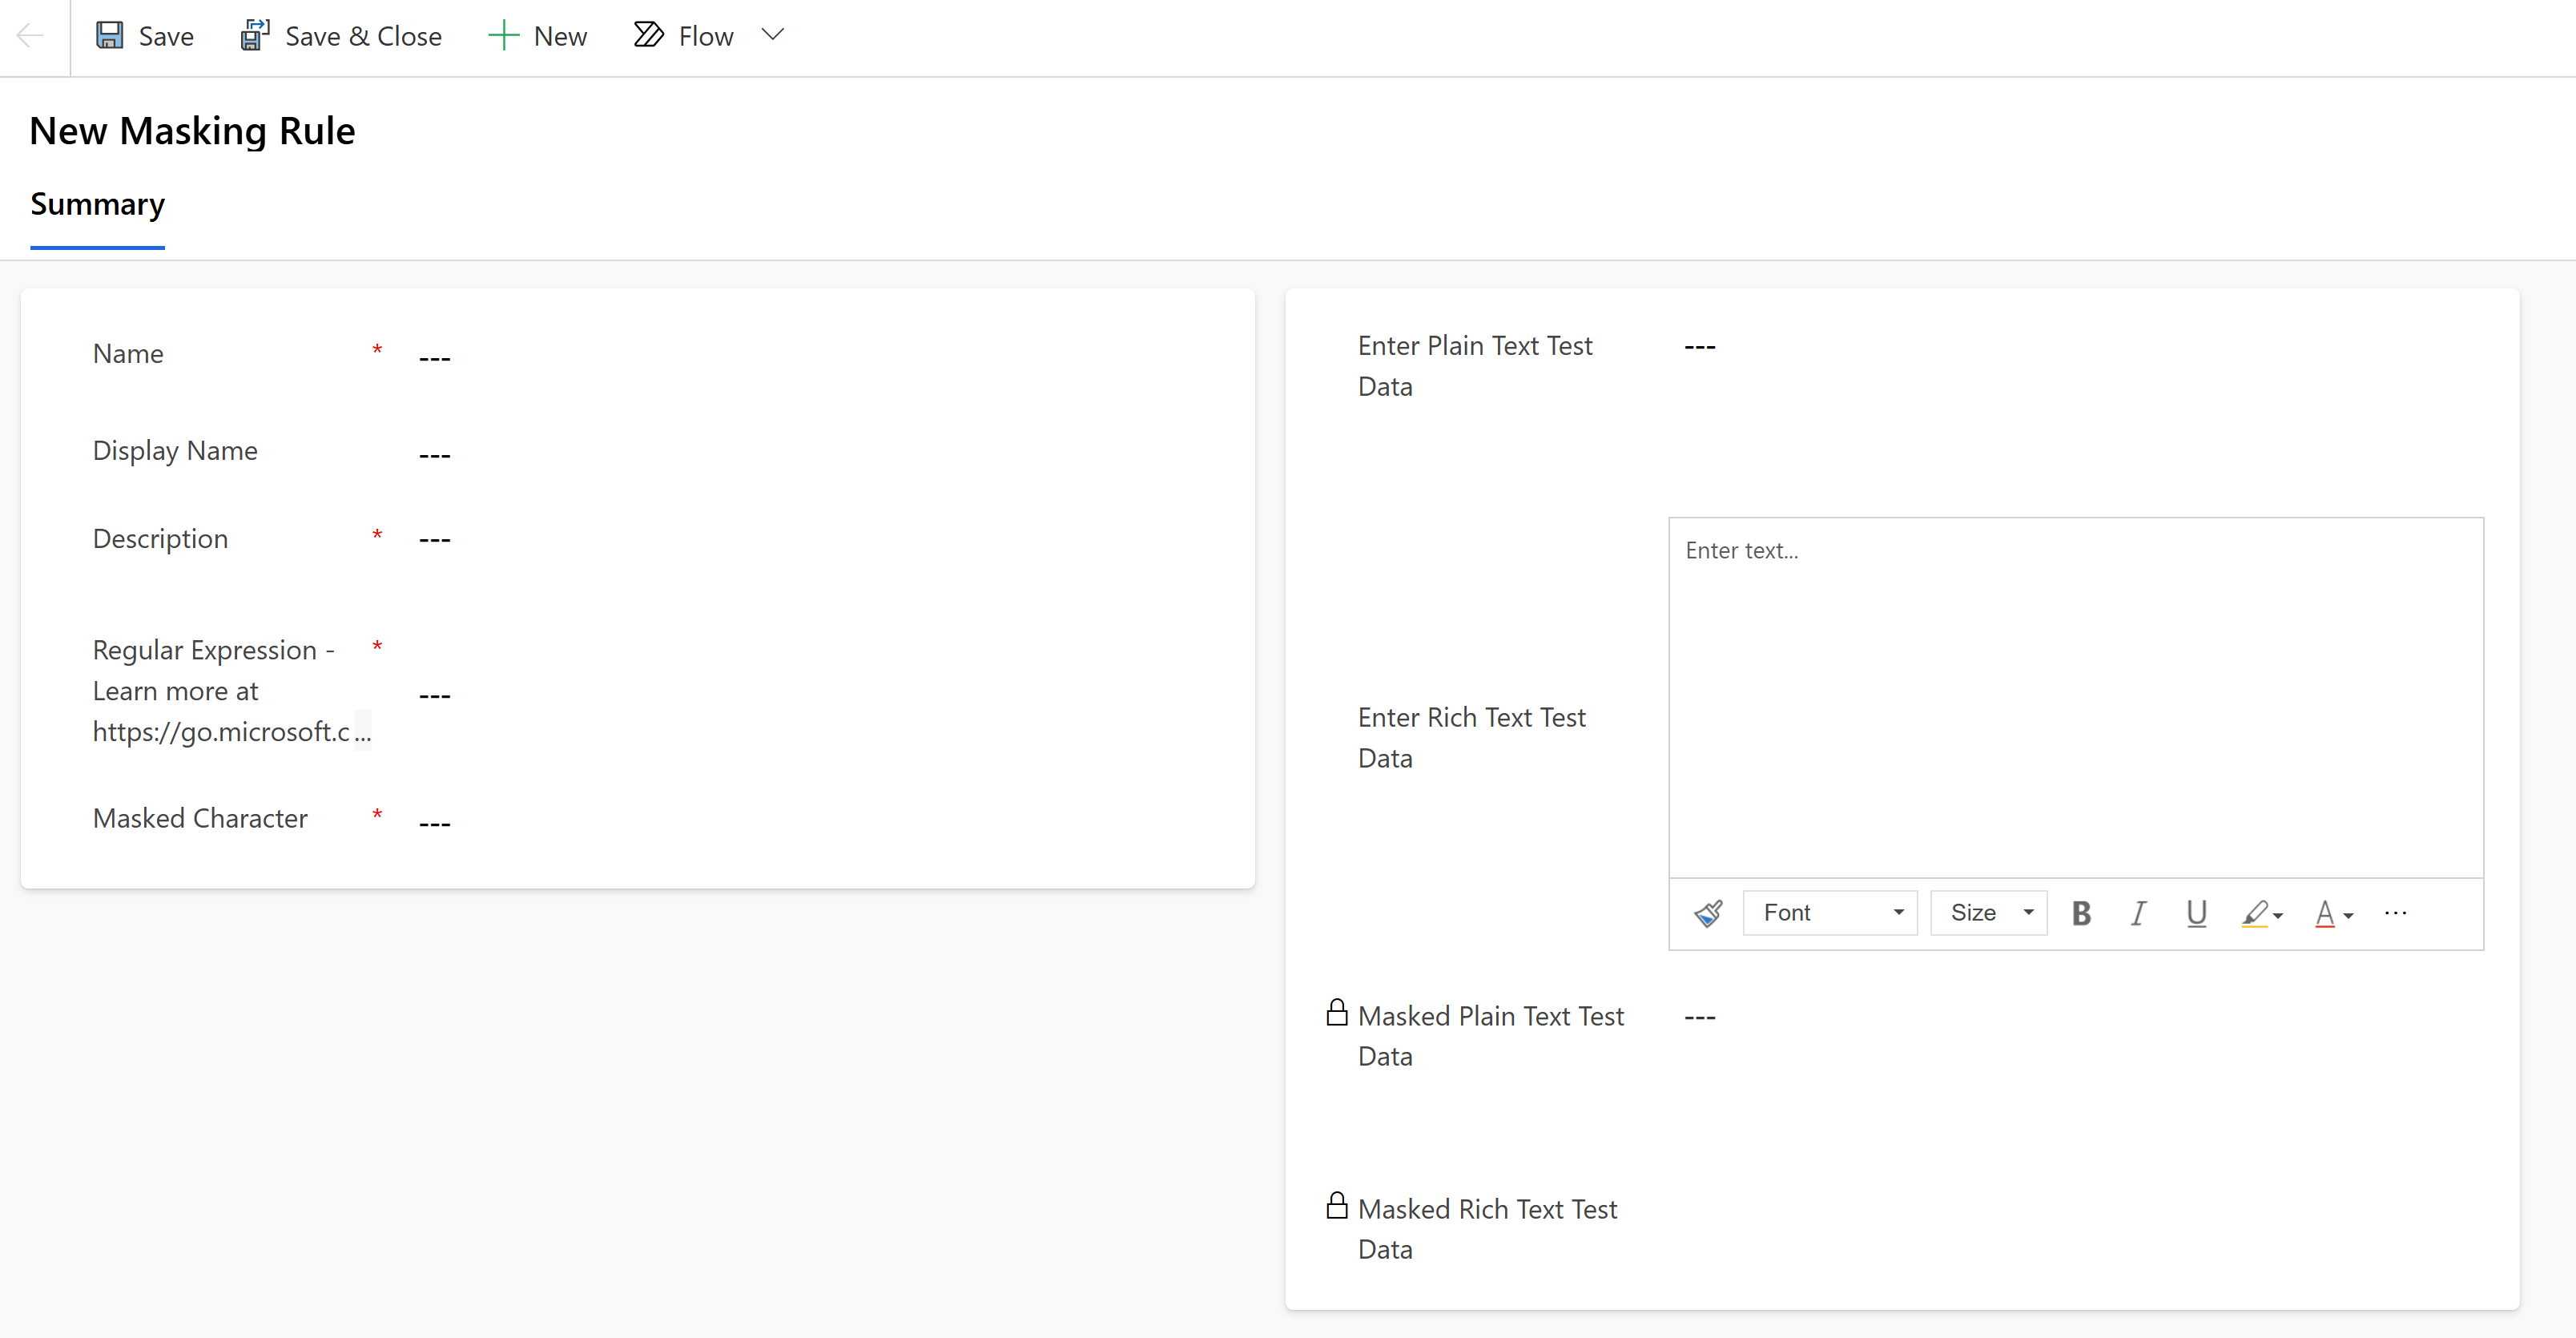This screenshot has width=2576, height=1338.
Task: Expand the Flow dropdown chevron
Action: click(772, 35)
